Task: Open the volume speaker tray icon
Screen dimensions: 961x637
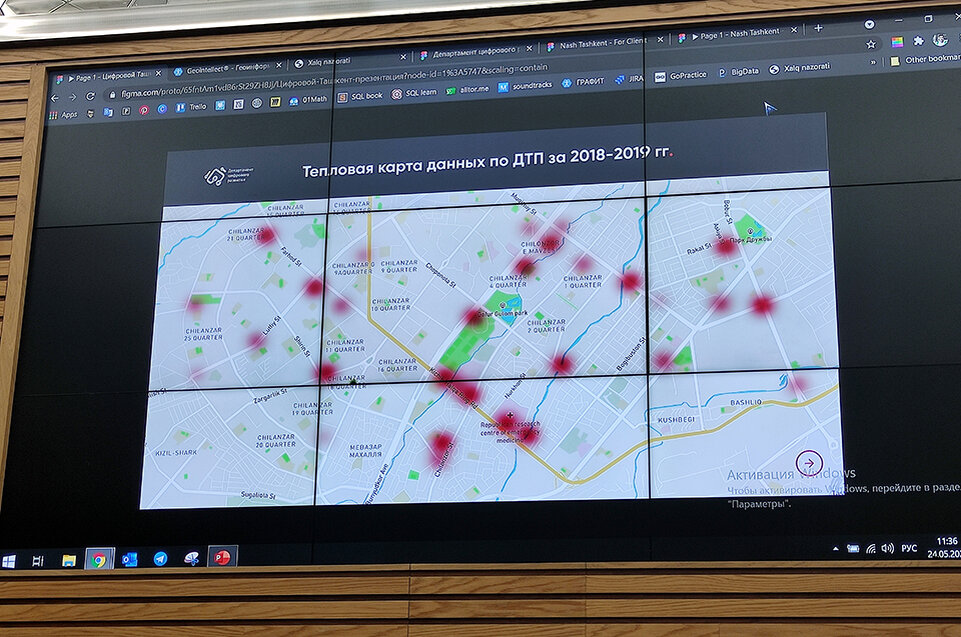Action: point(887,548)
